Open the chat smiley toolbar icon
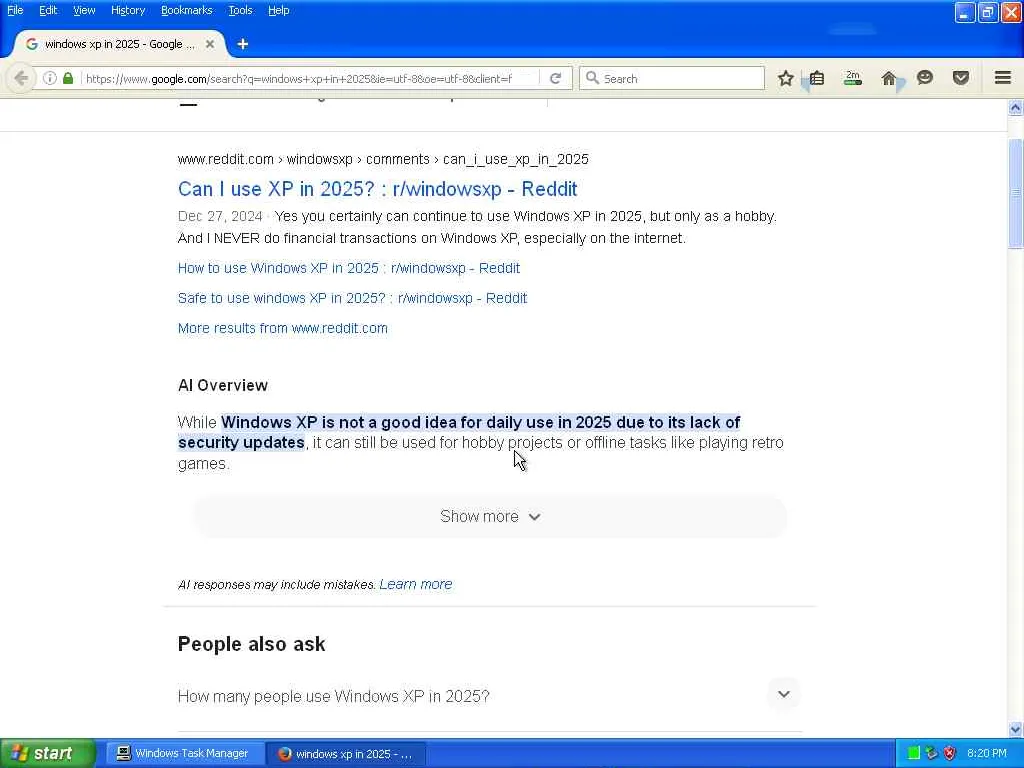The height and width of the screenshot is (768, 1024). click(x=925, y=78)
